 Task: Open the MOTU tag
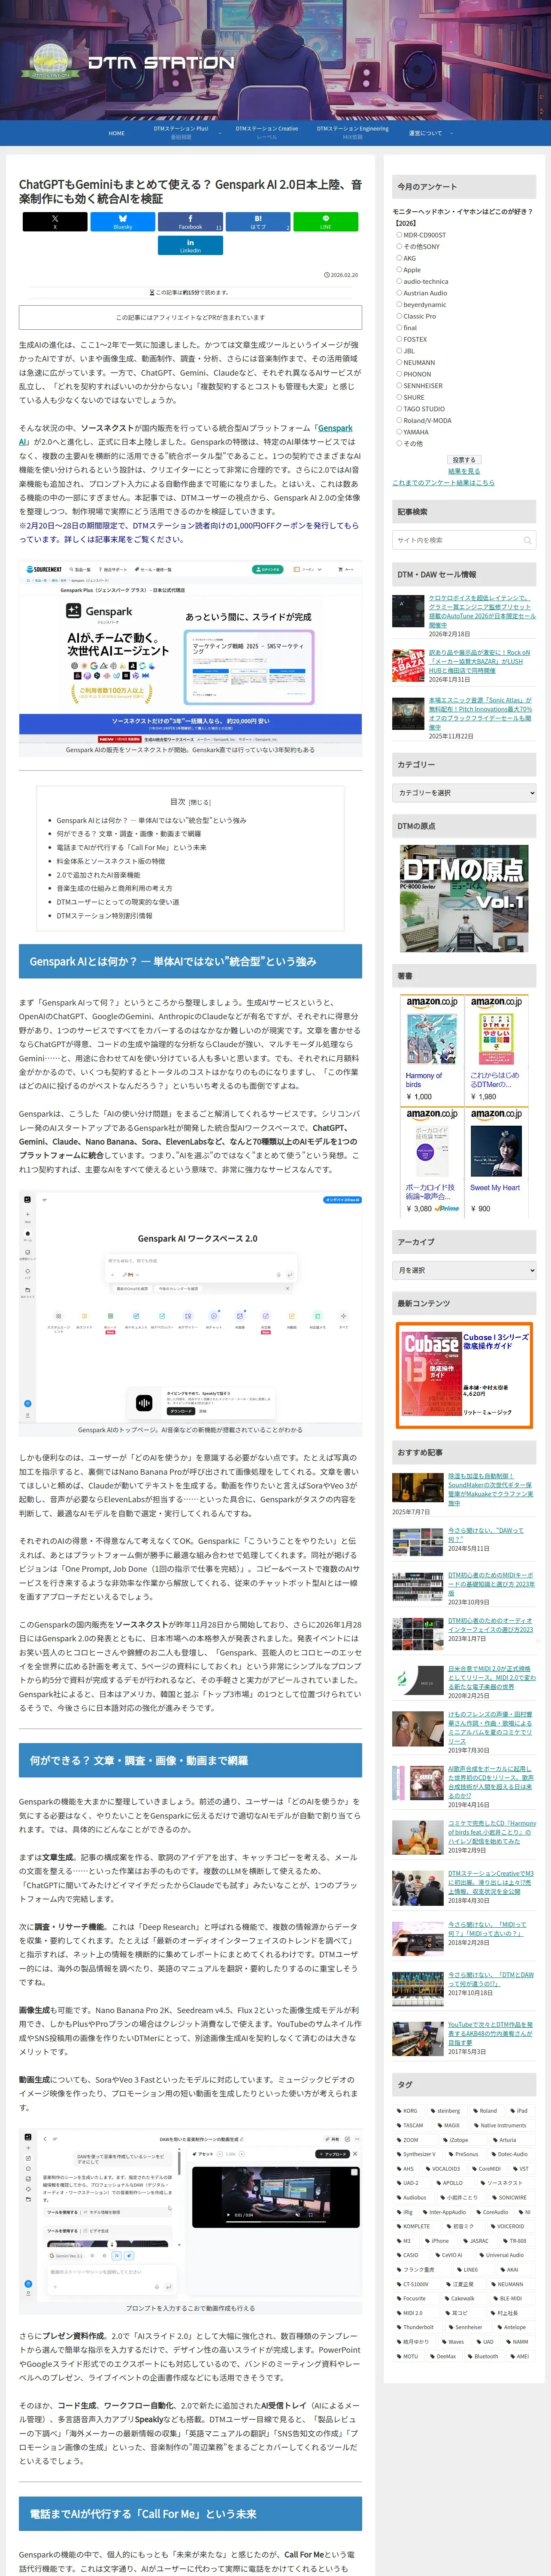tap(410, 2356)
